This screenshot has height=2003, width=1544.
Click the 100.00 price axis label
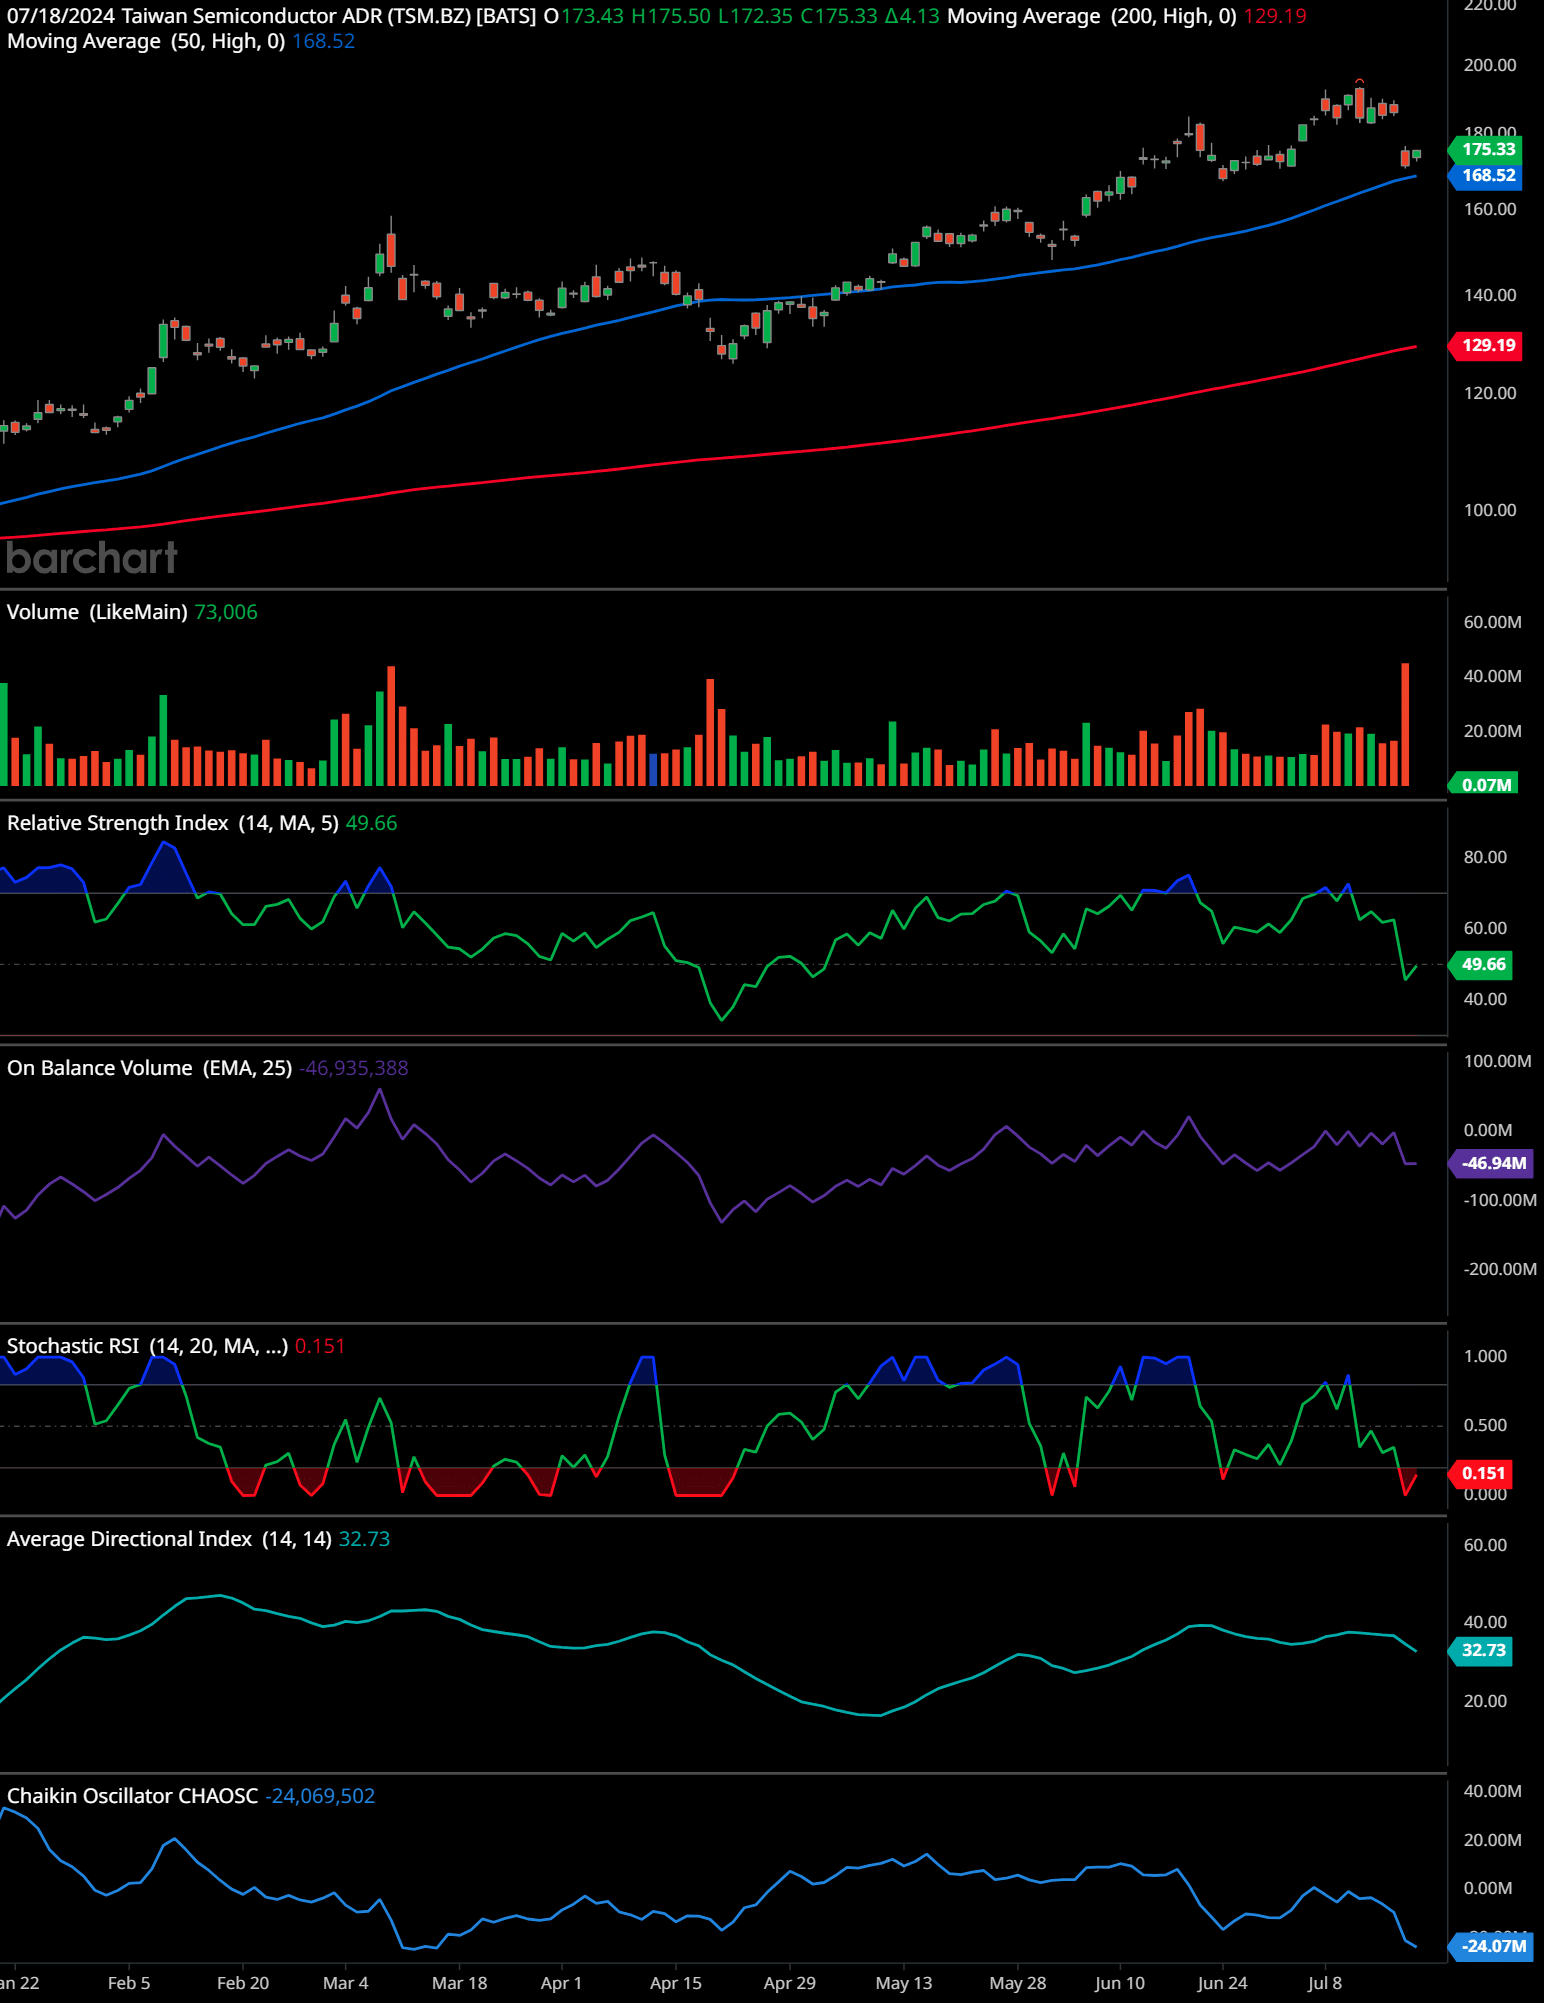(x=1490, y=510)
